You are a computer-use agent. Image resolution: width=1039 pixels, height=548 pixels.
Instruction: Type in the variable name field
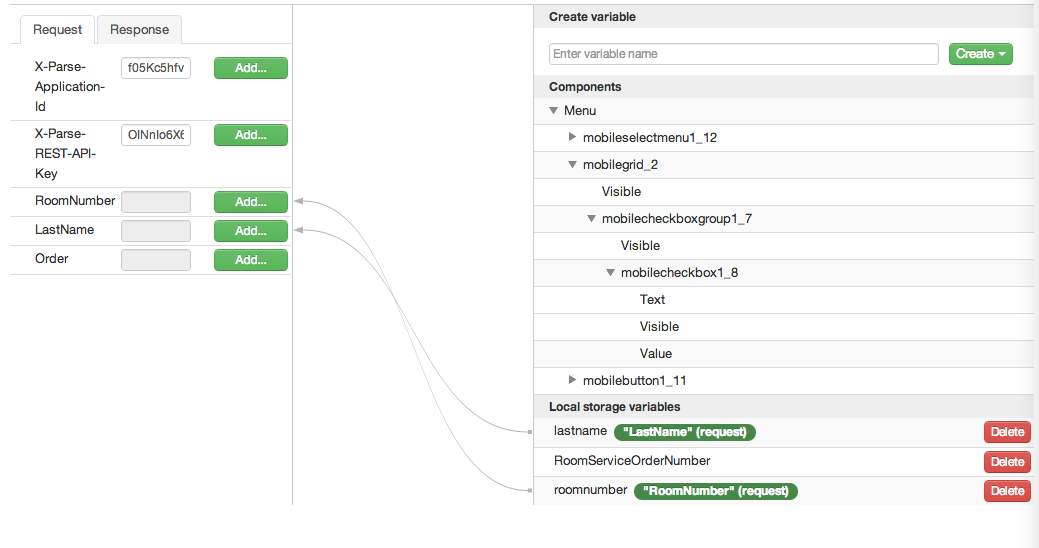(x=743, y=54)
